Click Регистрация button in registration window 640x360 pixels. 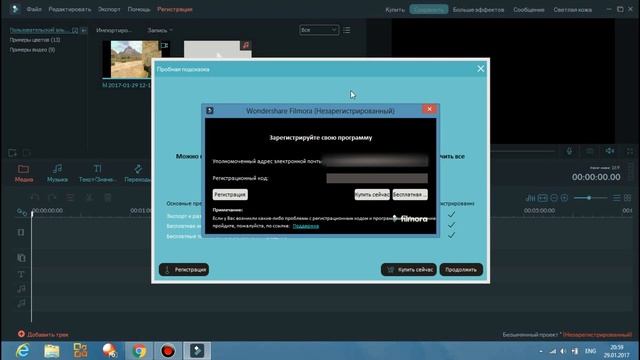pos(230,195)
